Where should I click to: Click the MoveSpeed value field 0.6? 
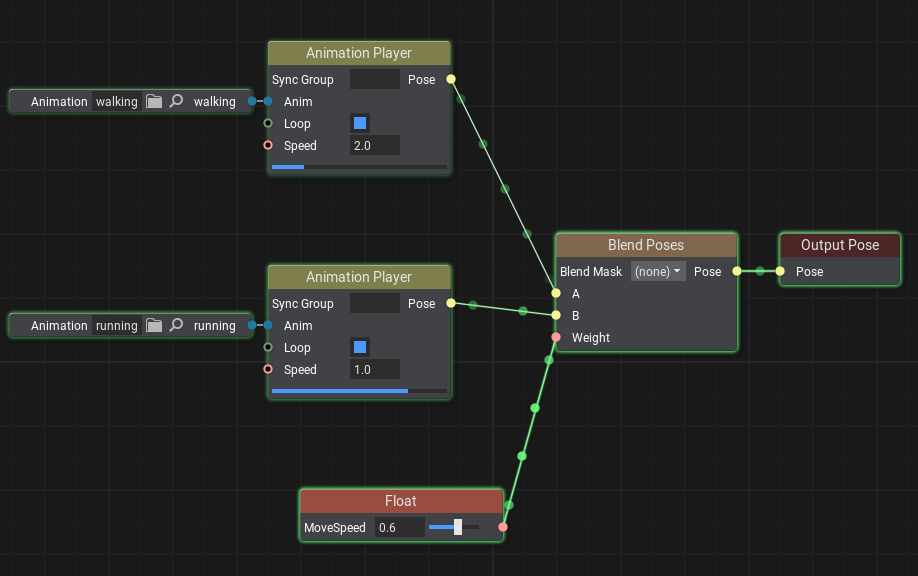pos(400,527)
